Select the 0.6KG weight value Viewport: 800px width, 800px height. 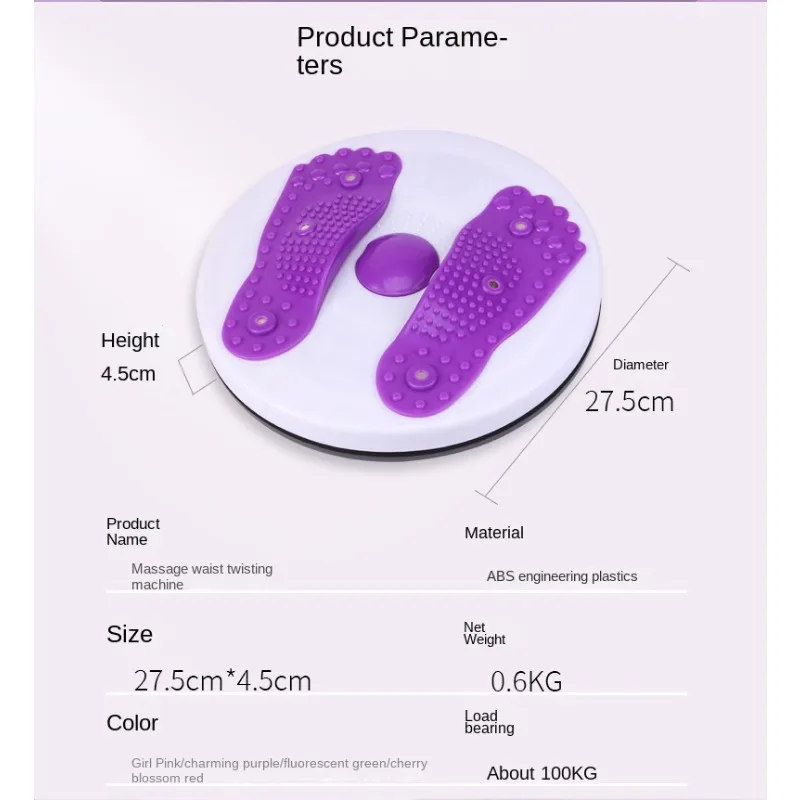click(526, 682)
